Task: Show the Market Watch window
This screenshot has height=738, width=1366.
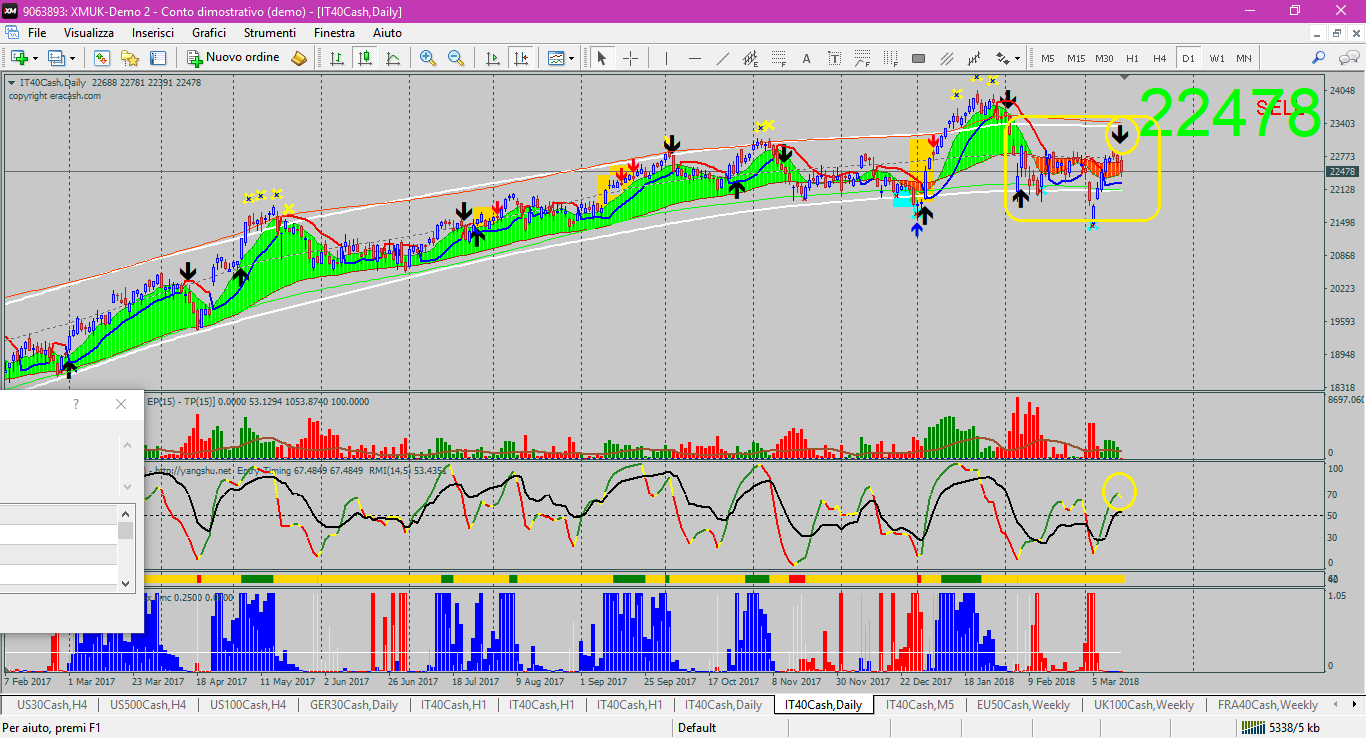Action: point(101,58)
